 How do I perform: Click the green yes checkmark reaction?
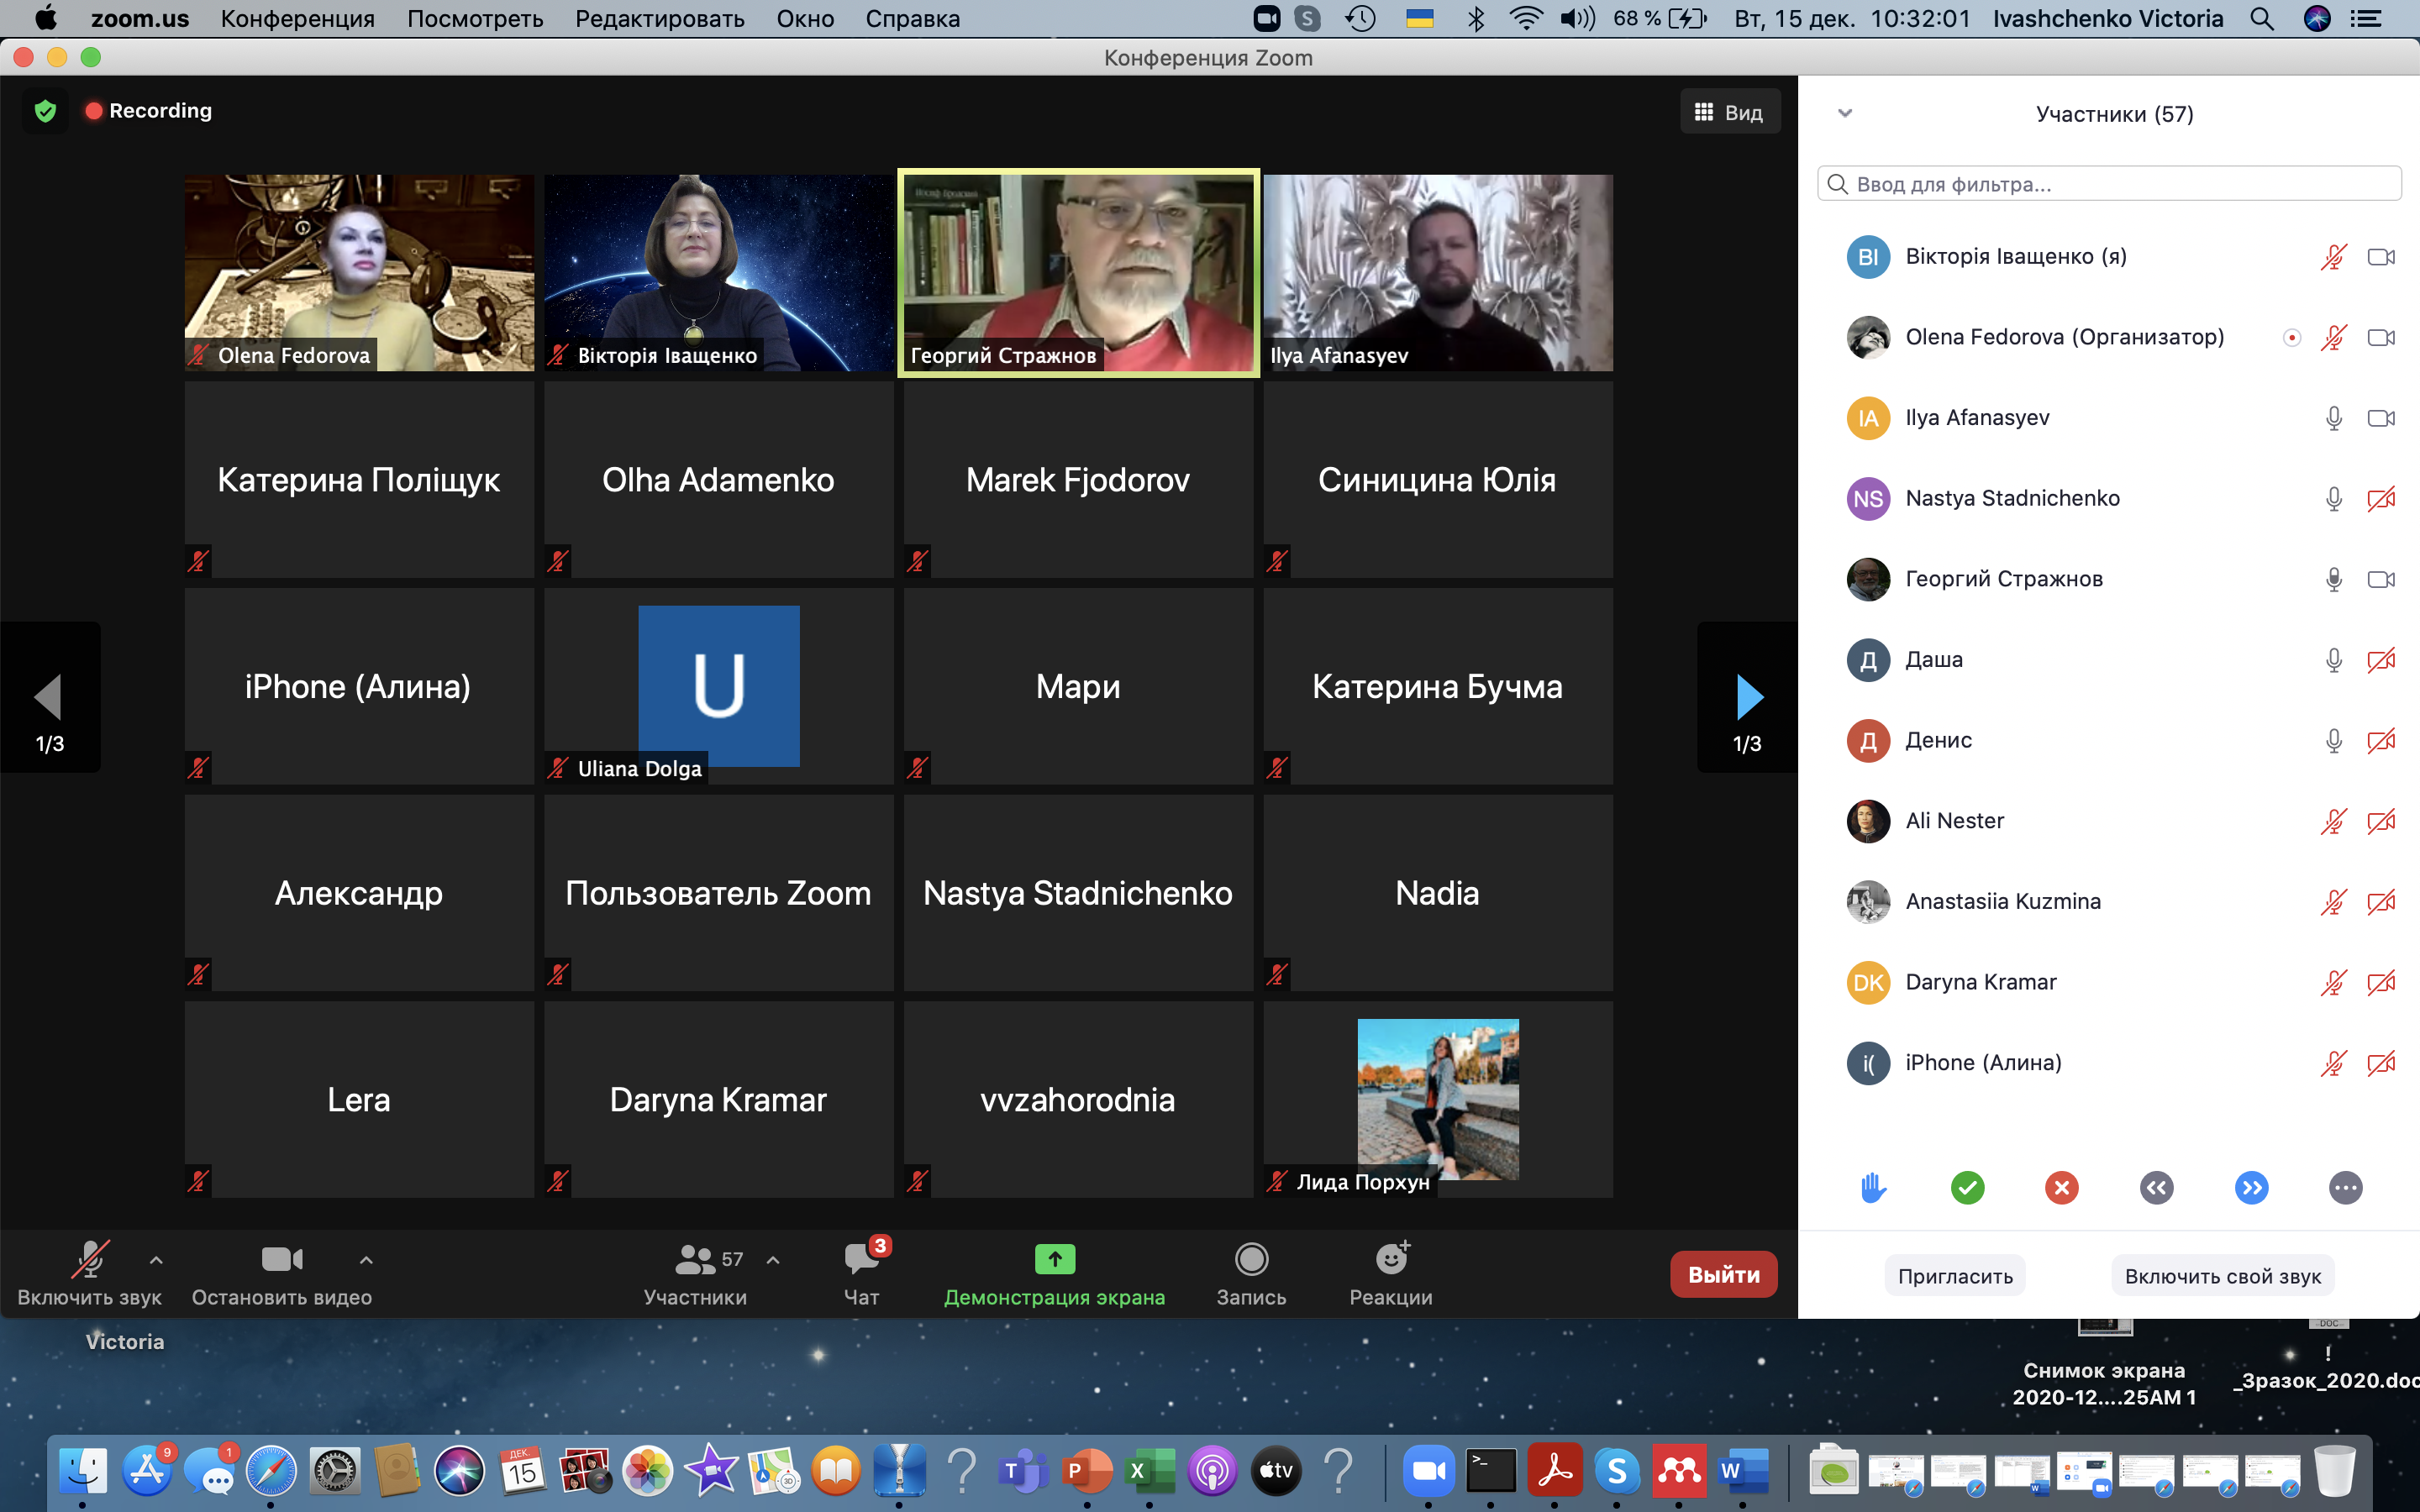click(1967, 1187)
